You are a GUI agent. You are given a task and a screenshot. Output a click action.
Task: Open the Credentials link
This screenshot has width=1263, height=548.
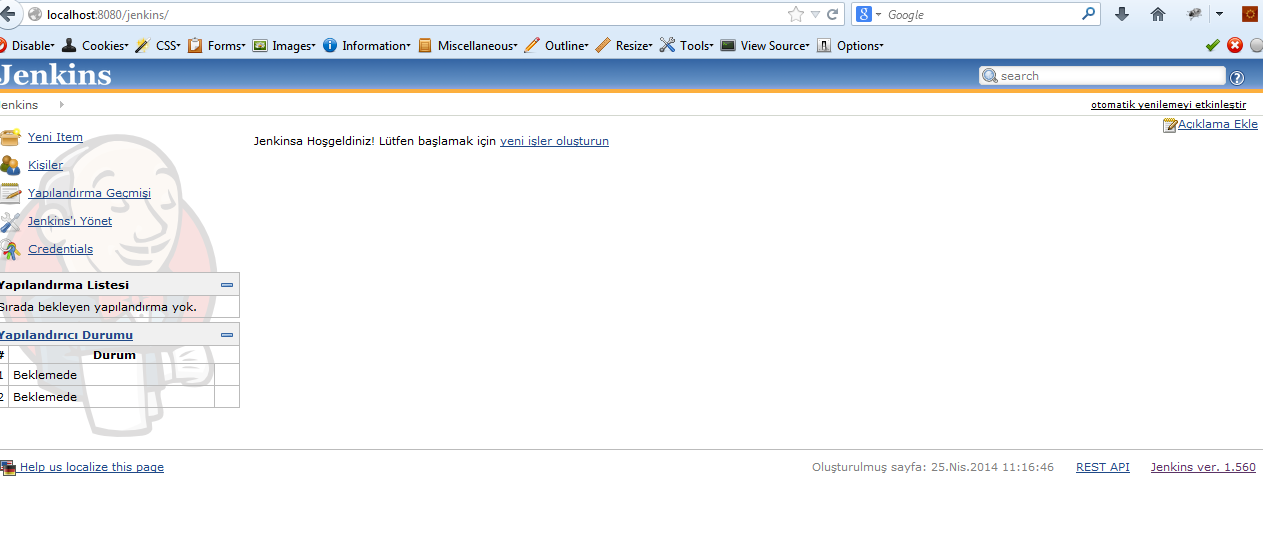[x=60, y=249]
